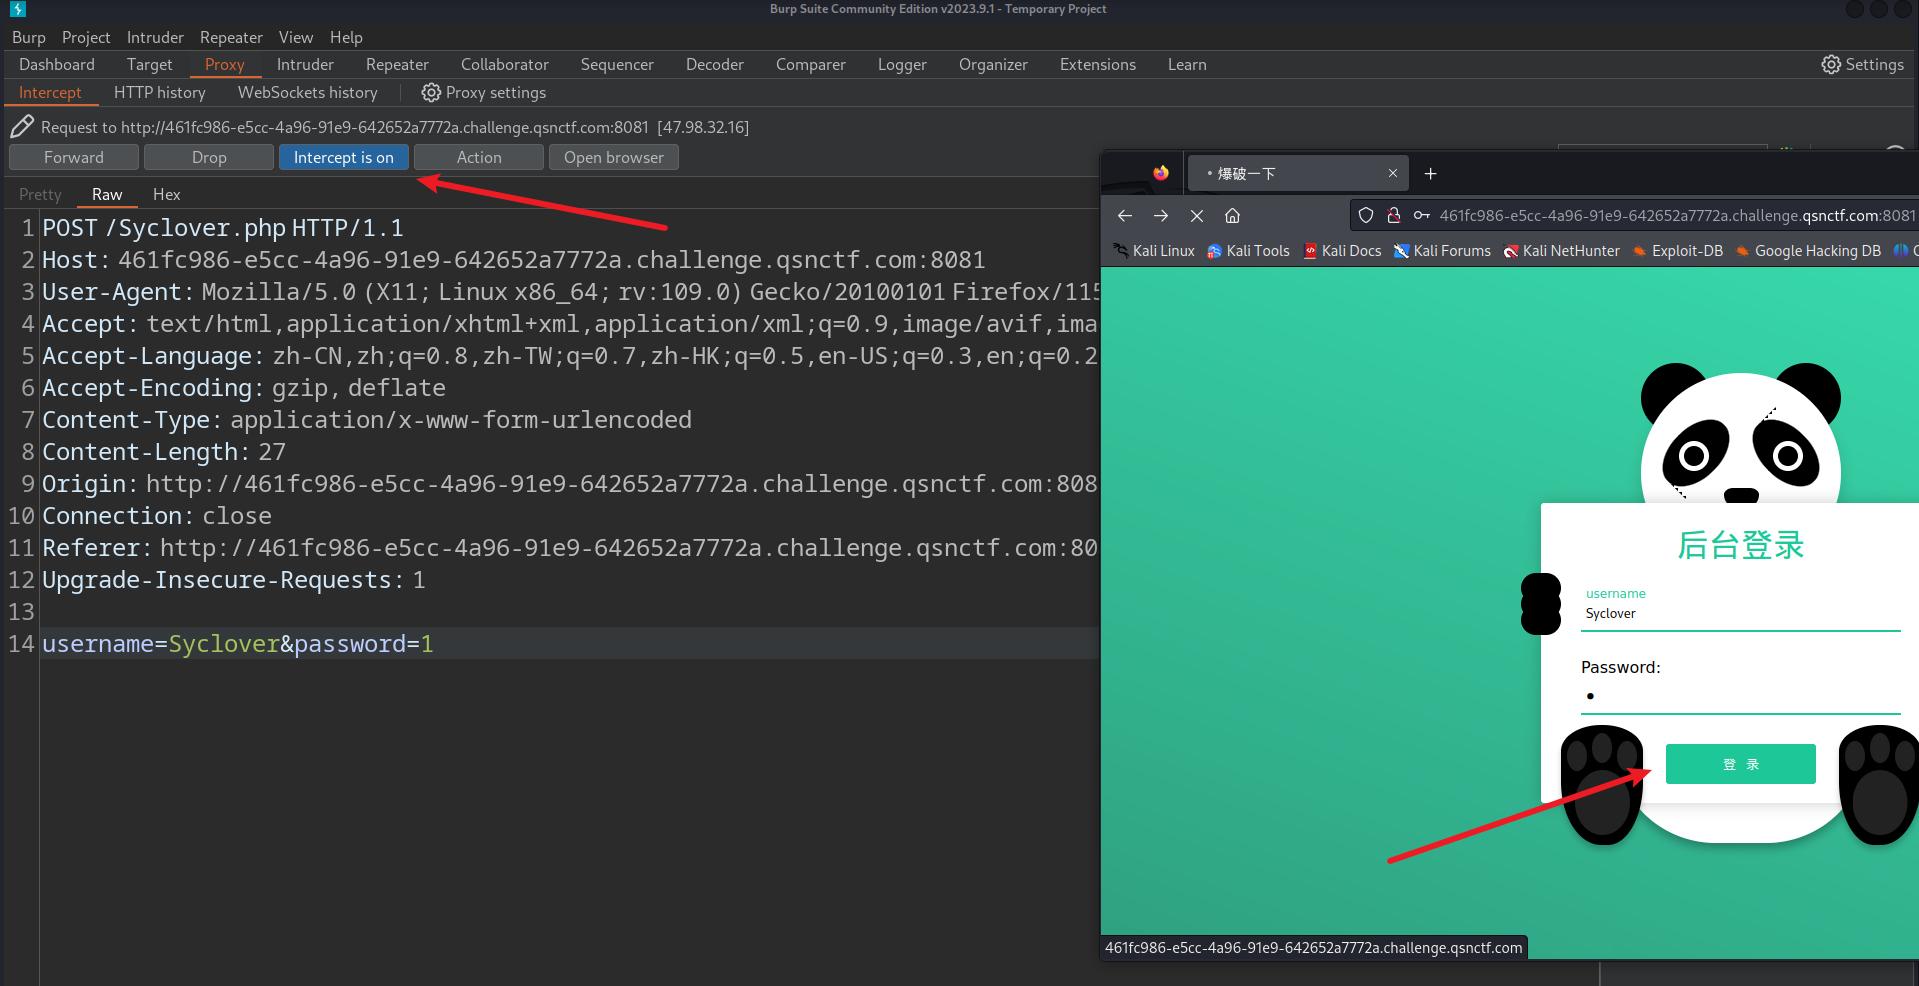Select the Proxy tab
This screenshot has width=1919, height=986.
coord(225,64)
